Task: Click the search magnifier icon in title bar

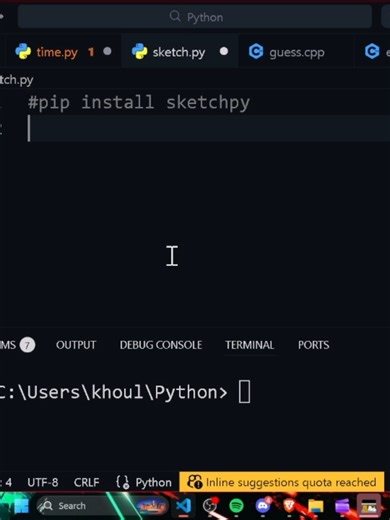Action: [175, 16]
